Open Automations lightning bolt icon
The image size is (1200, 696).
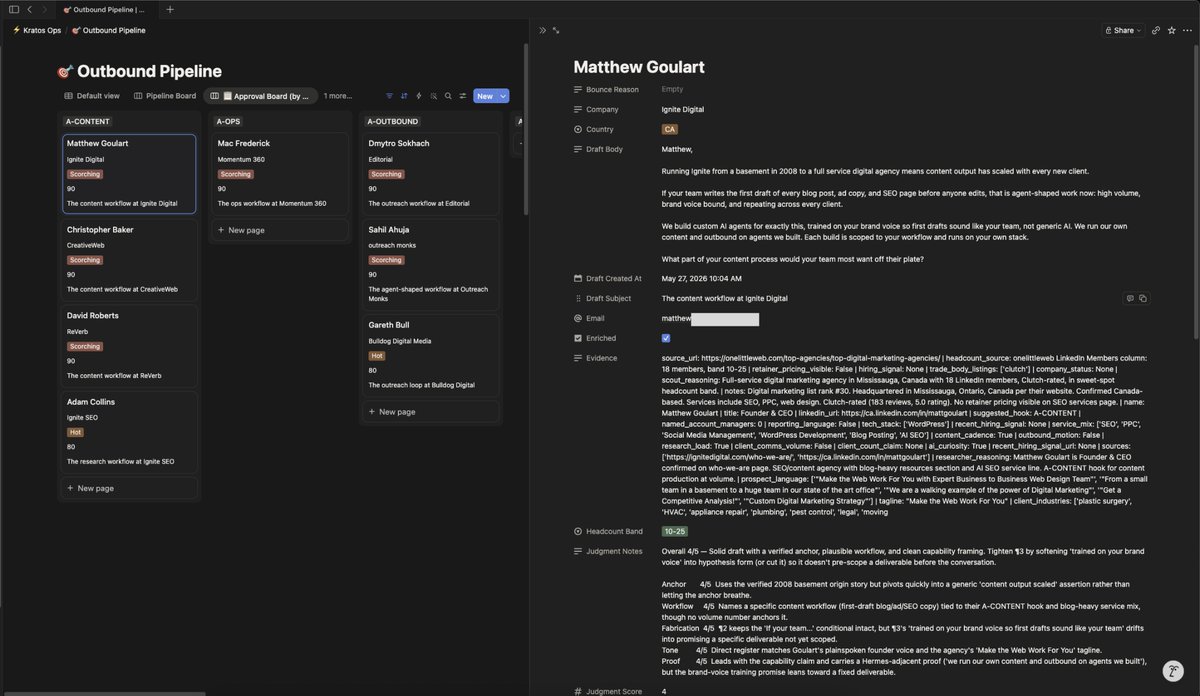(419, 96)
